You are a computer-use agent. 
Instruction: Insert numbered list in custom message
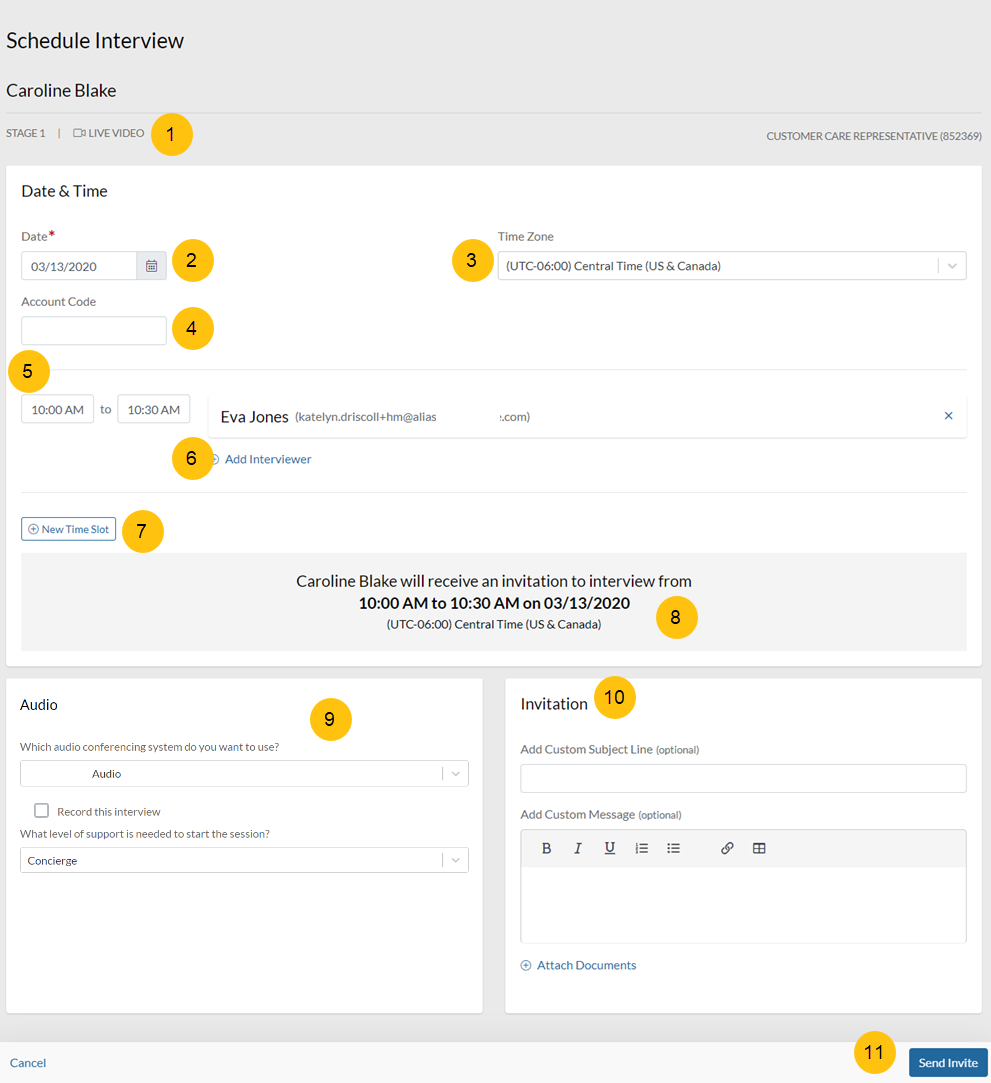[642, 848]
